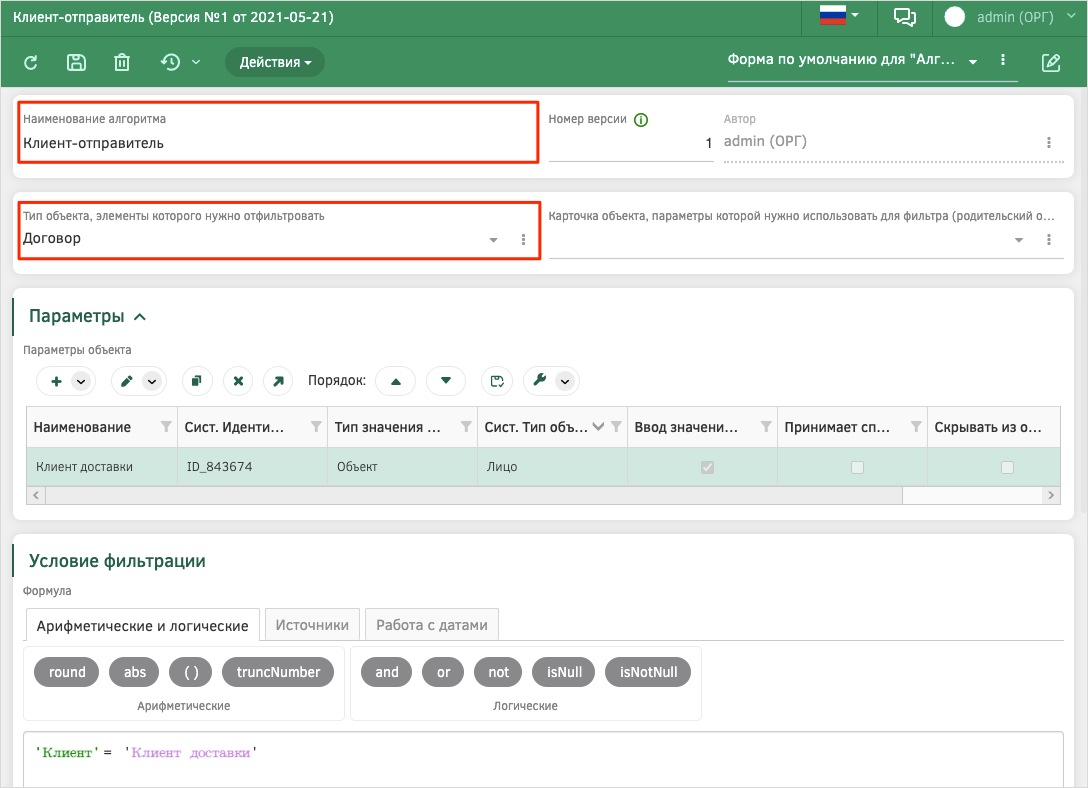Insert the or operator
1088x788 pixels.
point(443,672)
